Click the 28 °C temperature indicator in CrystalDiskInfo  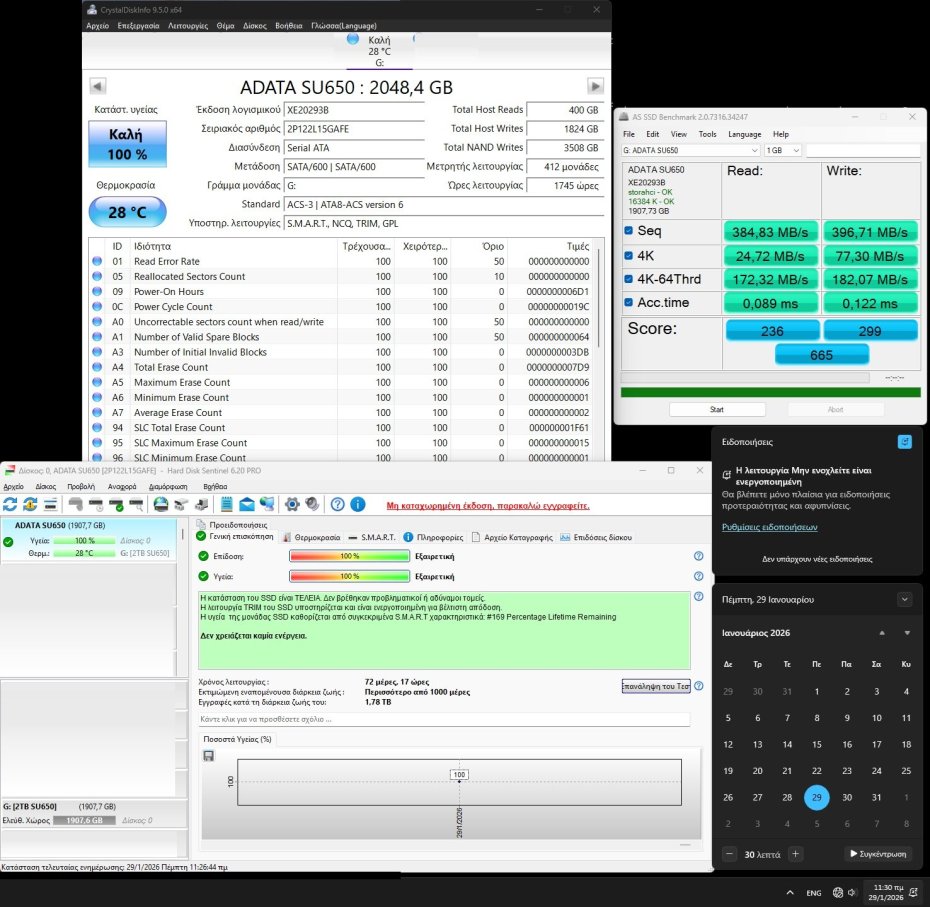coord(127,212)
